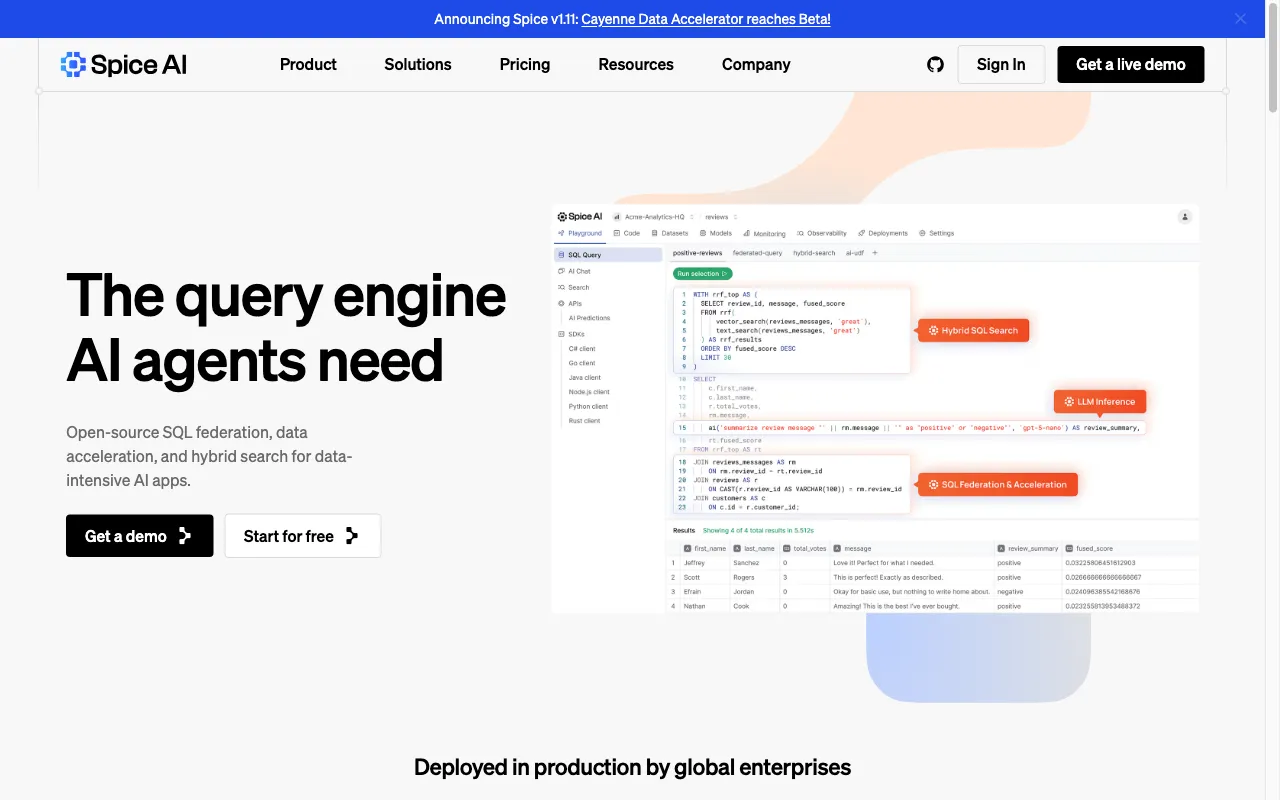Switch to the Datasets tab
The image size is (1280, 800).
point(670,233)
